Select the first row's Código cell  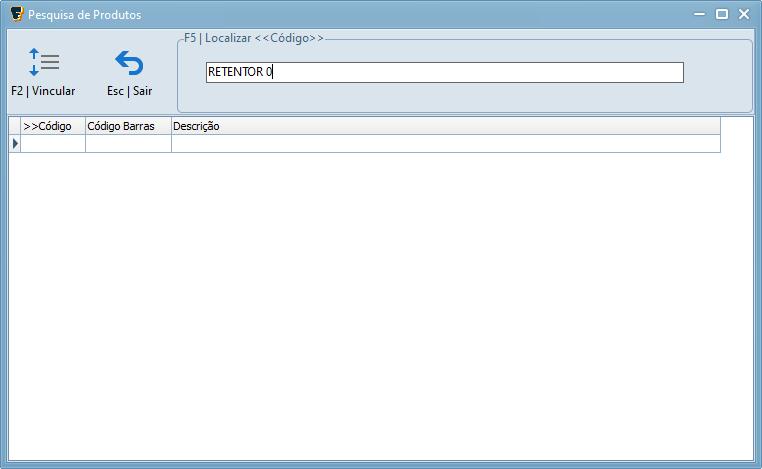pyautogui.click(x=53, y=144)
